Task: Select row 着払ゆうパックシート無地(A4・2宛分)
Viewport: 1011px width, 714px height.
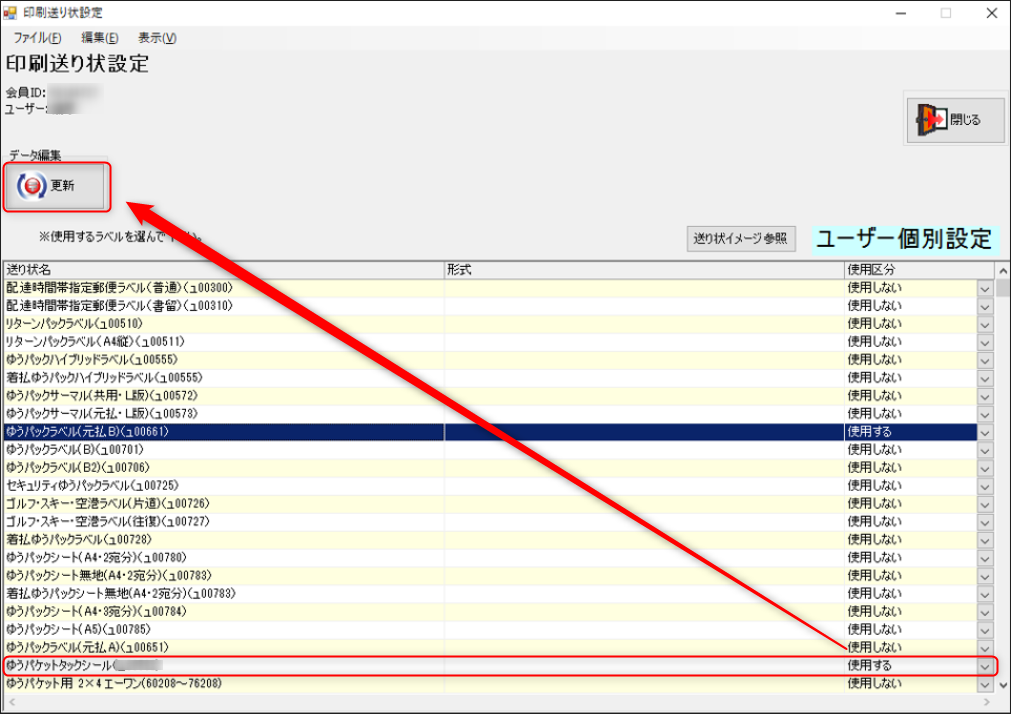Action: (498, 593)
